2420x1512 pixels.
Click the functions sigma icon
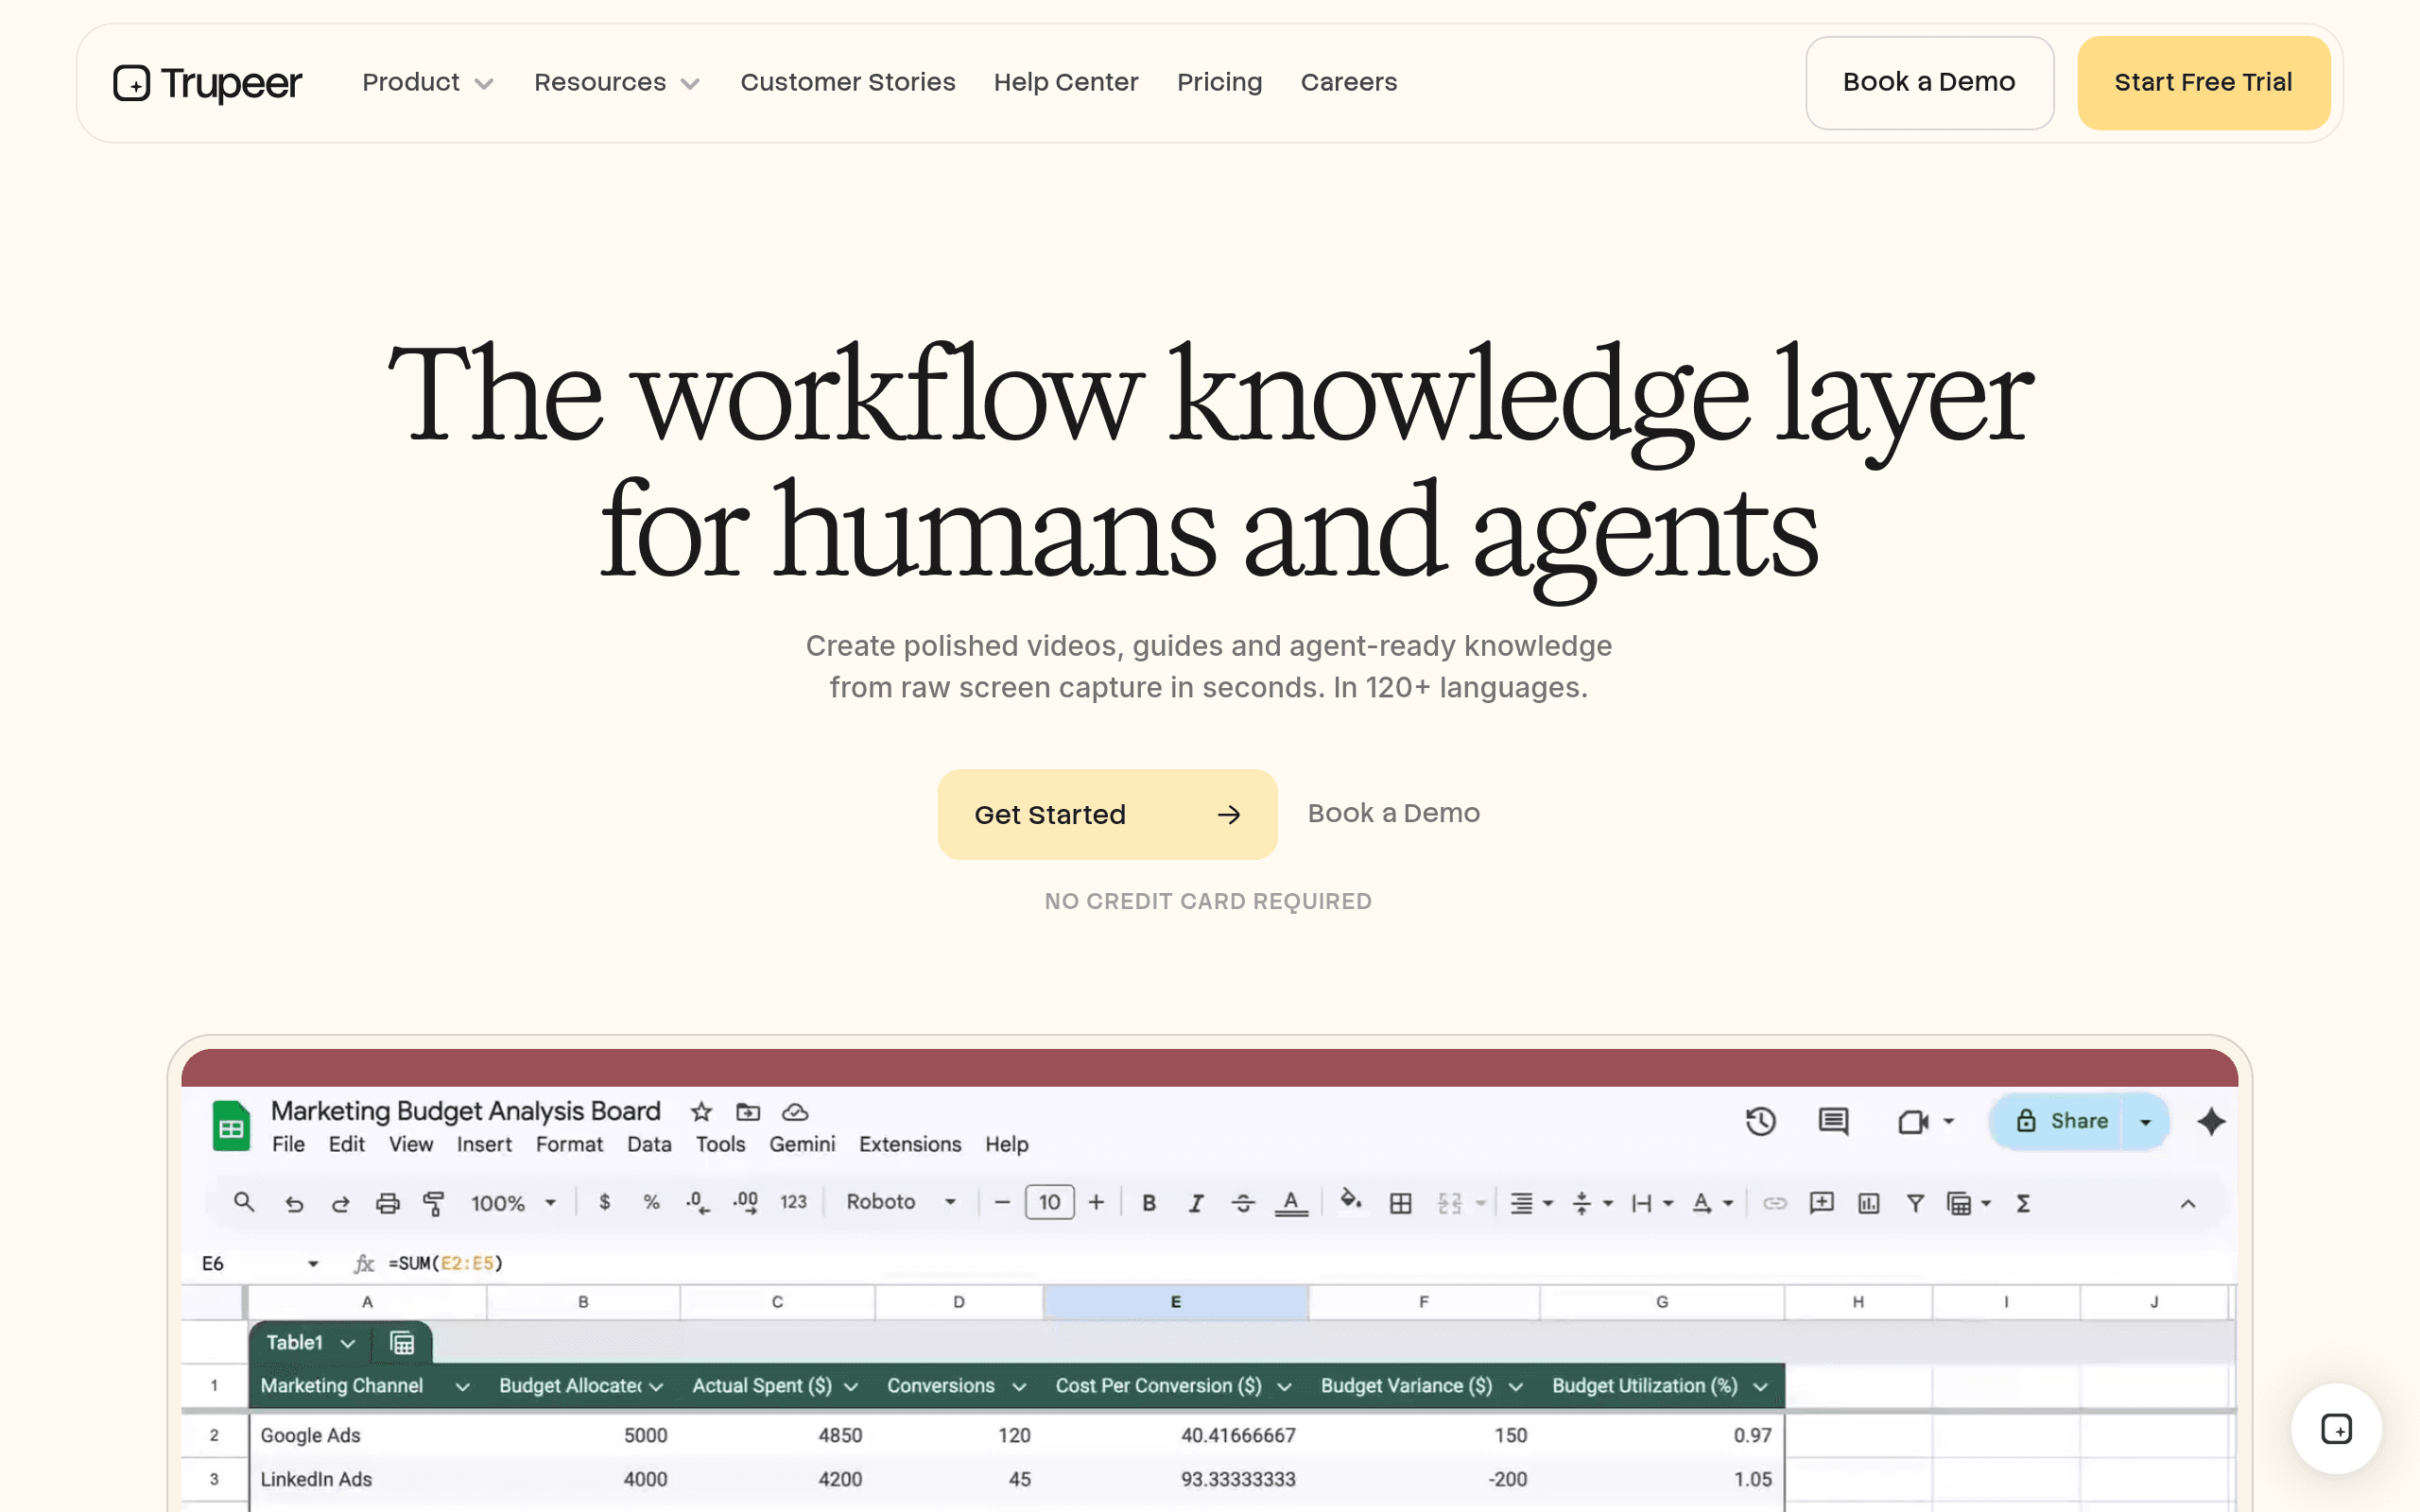pos(2023,1203)
